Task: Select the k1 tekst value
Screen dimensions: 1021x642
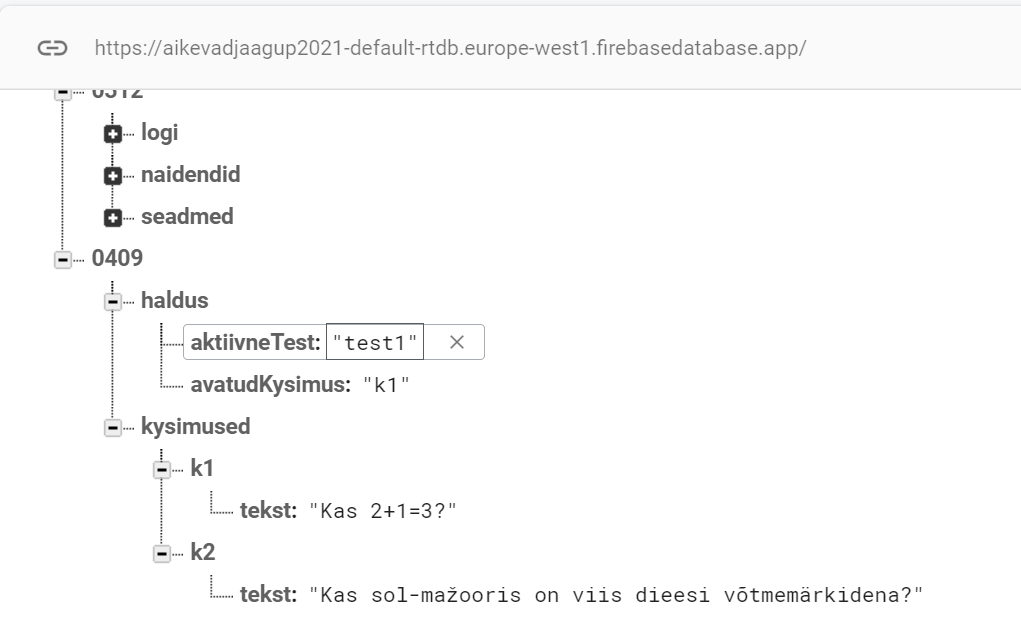Action: tap(383, 511)
